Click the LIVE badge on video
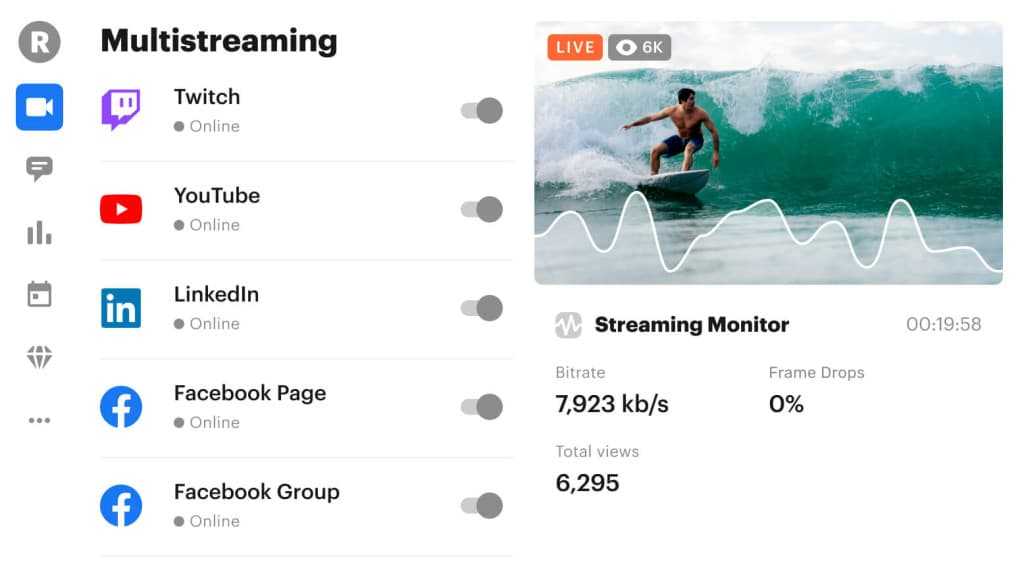 click(575, 47)
